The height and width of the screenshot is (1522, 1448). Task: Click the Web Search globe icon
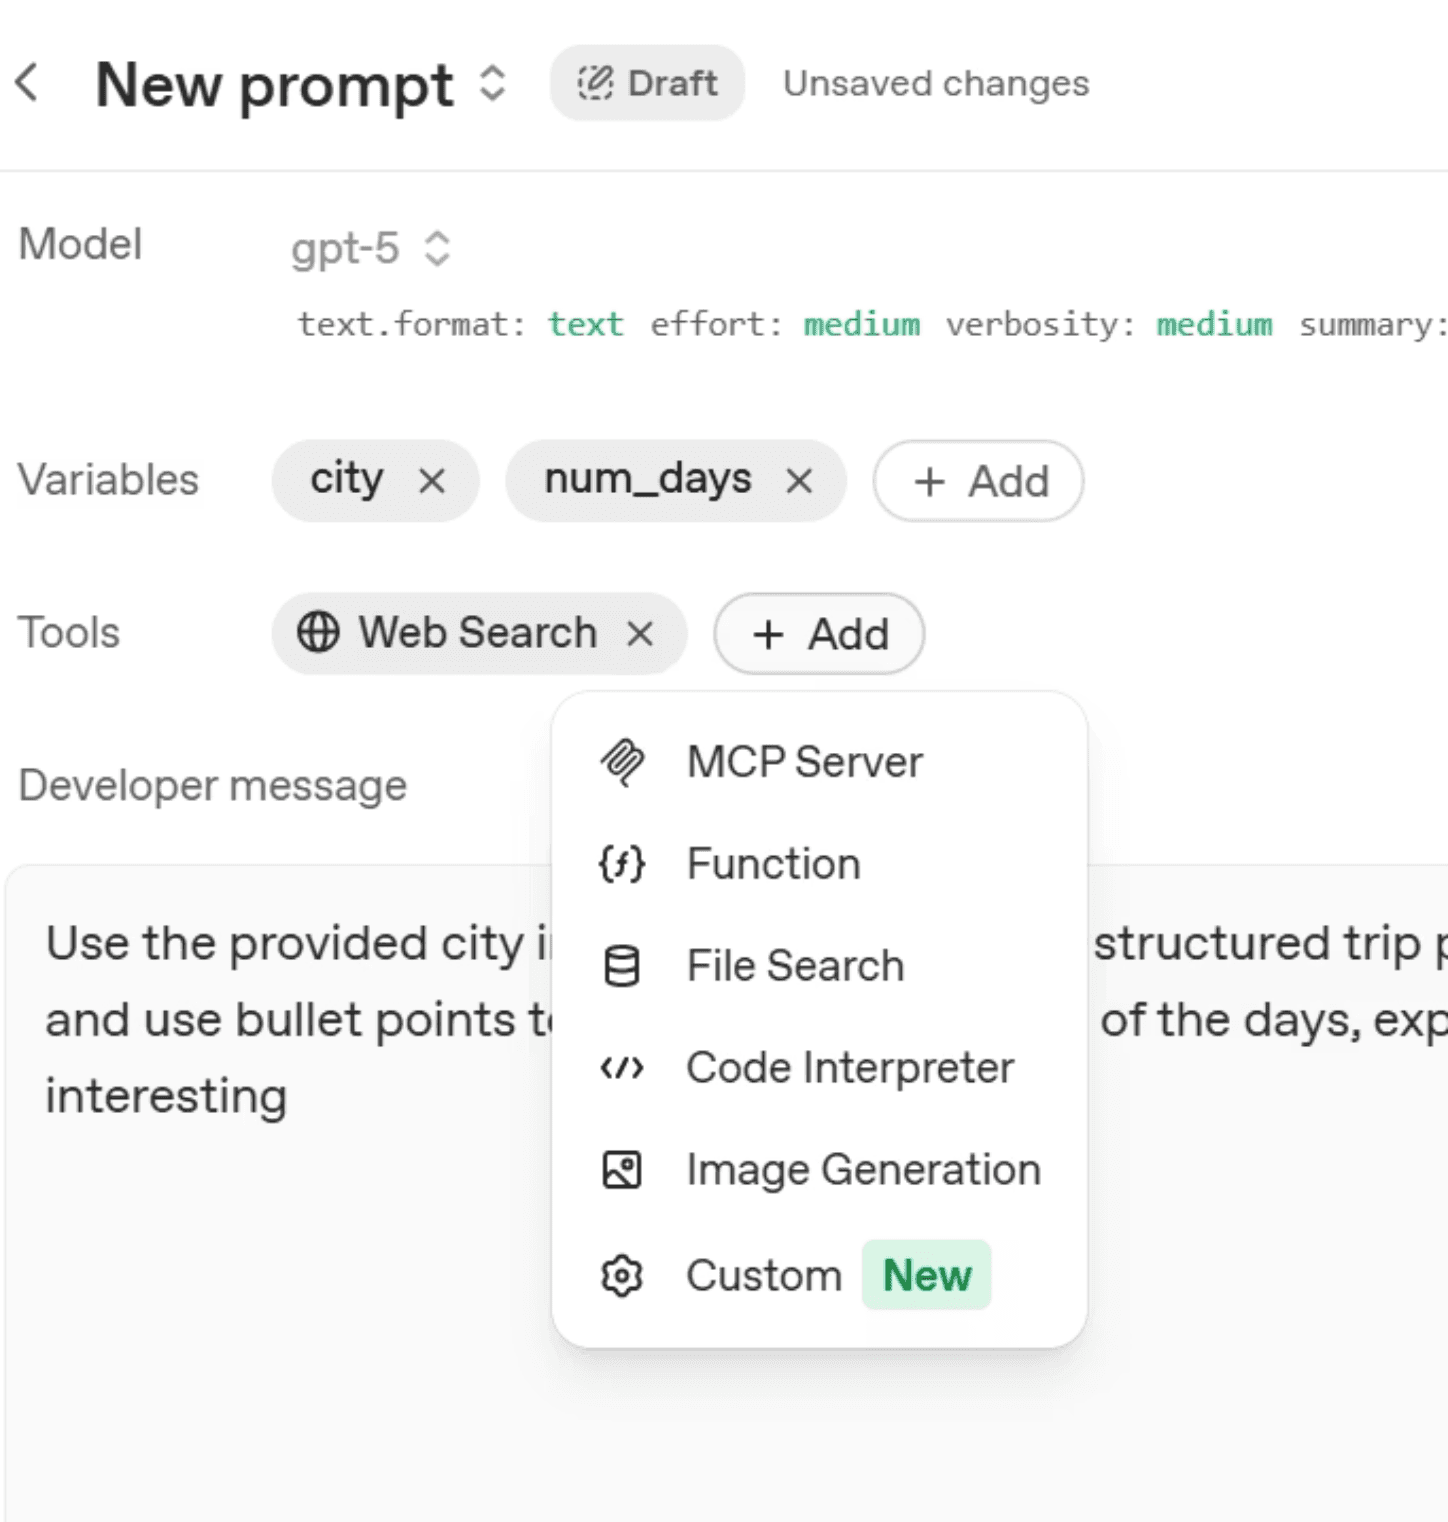pyautogui.click(x=318, y=633)
